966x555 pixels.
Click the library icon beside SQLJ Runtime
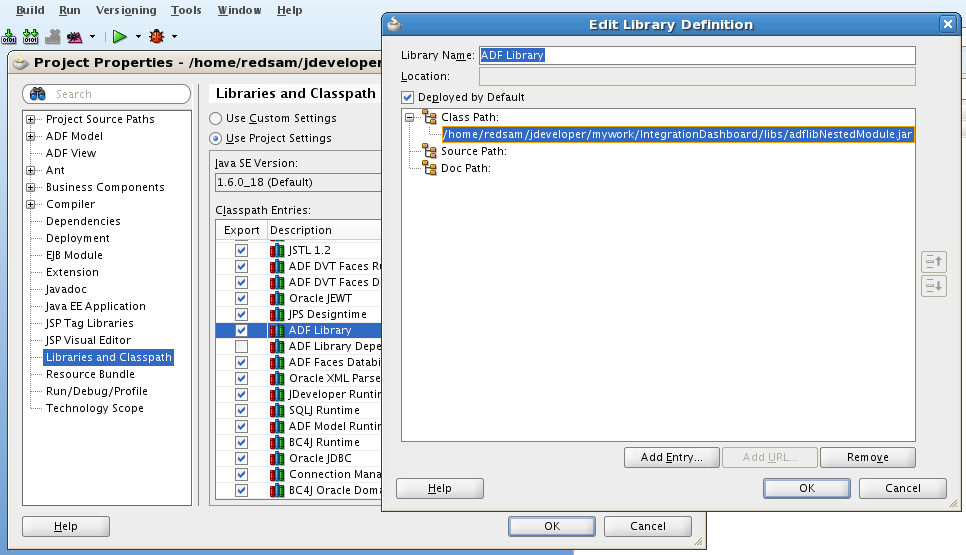click(x=277, y=410)
